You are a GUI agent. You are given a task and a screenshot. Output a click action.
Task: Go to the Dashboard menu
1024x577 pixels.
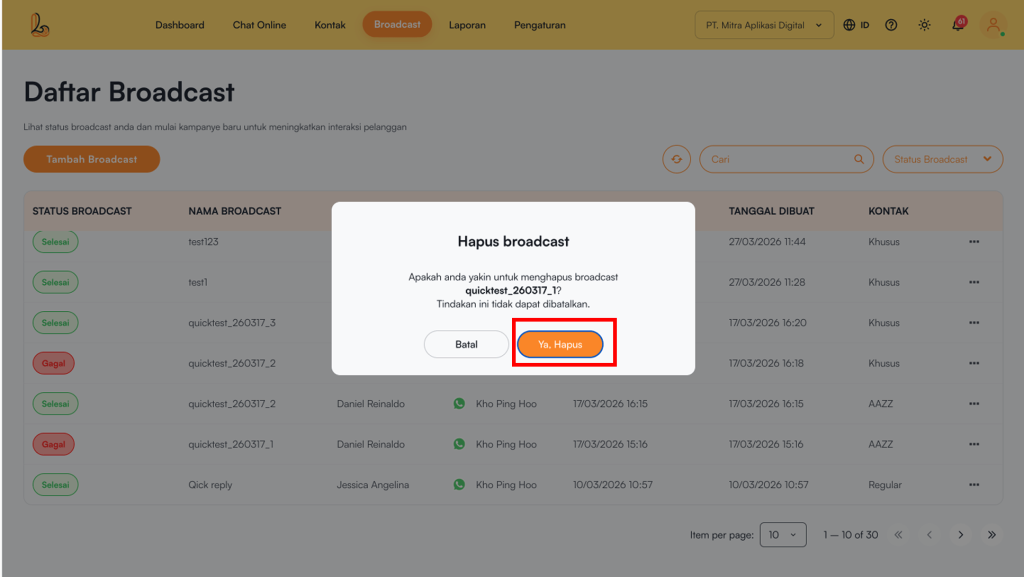pos(180,25)
